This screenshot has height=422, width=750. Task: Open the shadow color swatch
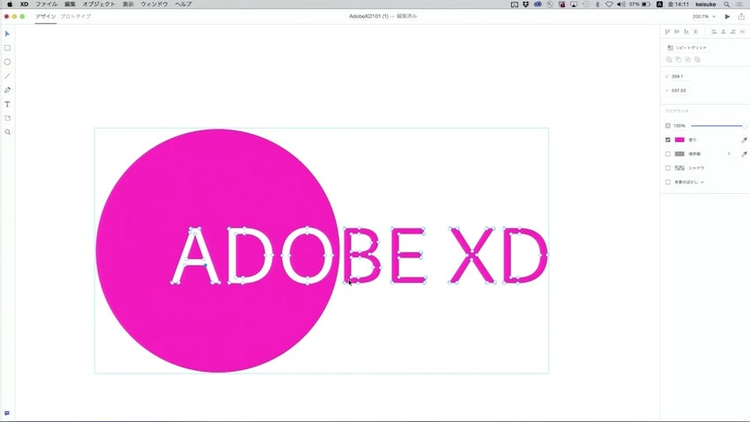[680, 168]
